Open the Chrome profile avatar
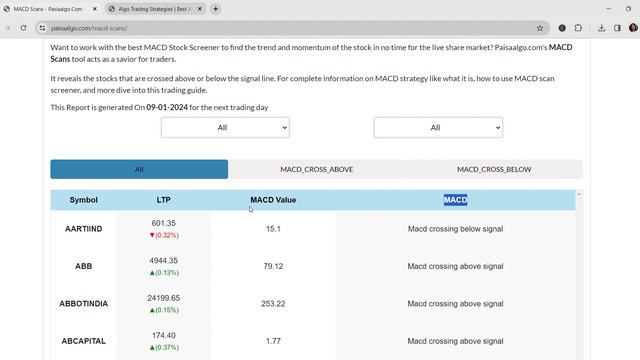 (633, 28)
